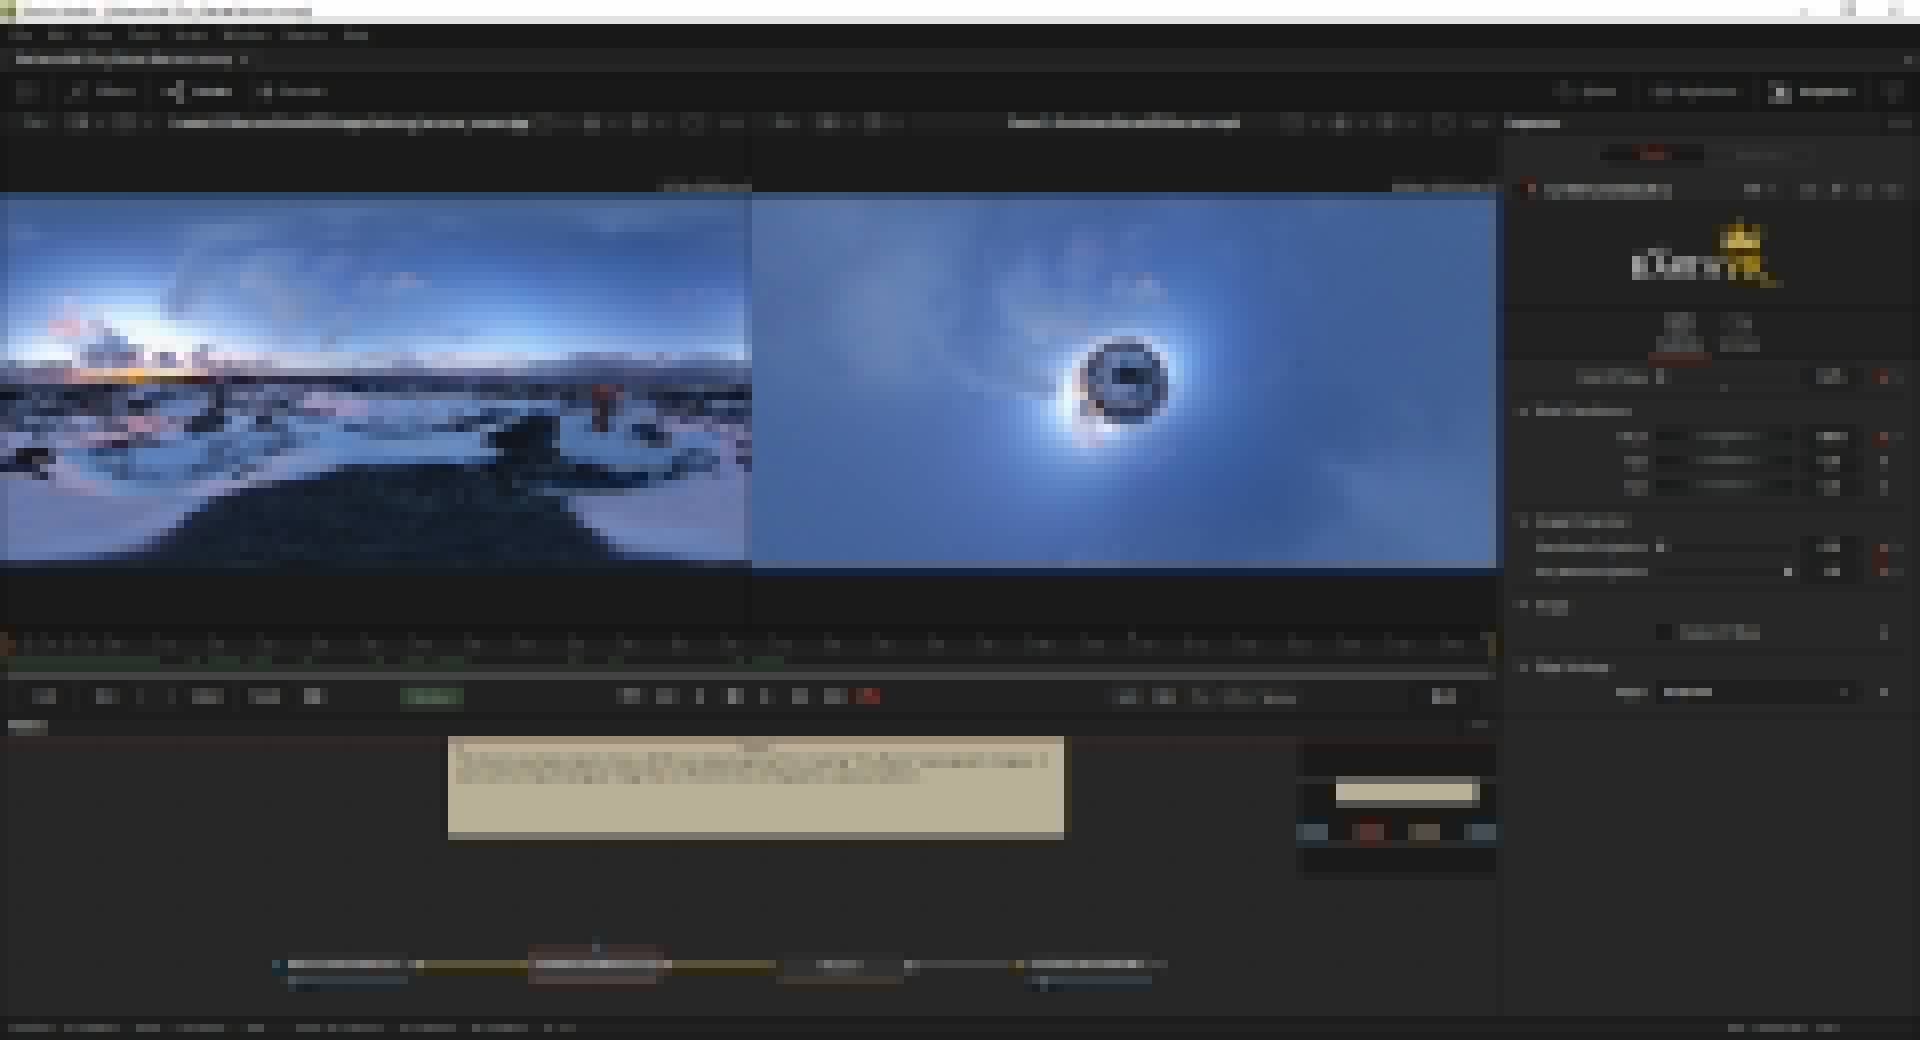Image resolution: width=1920 pixels, height=1040 pixels.
Task: Open the last menu in the menu bar
Action: click(356, 35)
